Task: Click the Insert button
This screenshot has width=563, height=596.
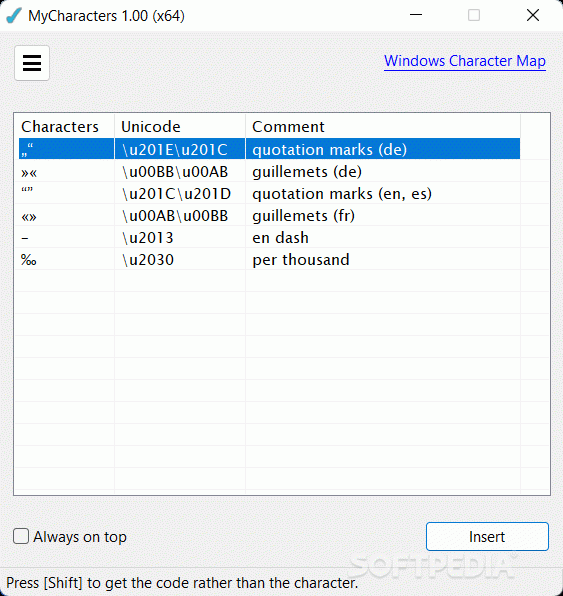Action: [487, 536]
